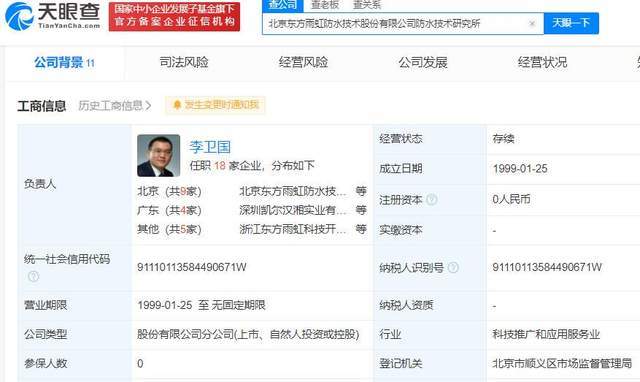Image resolution: width=640 pixels, height=382 pixels.
Task: Click the 行业 value 科技推广和应用服务业
Action: 546,334
